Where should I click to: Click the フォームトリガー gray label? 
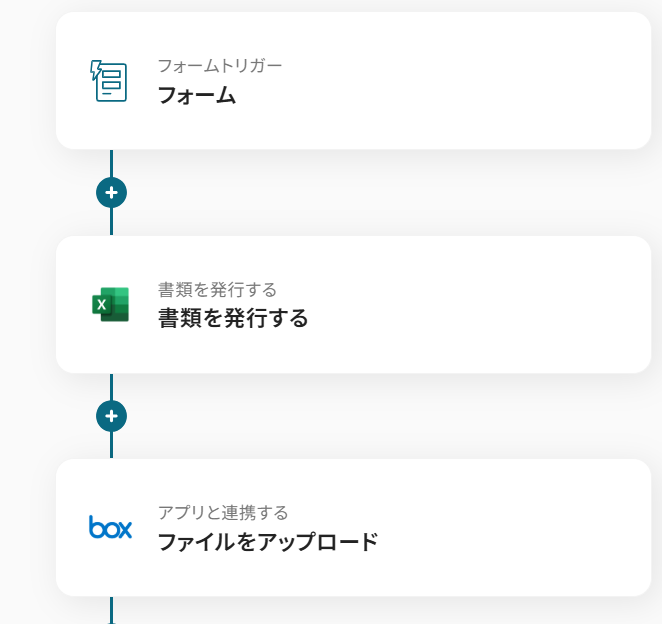[x=219, y=66]
